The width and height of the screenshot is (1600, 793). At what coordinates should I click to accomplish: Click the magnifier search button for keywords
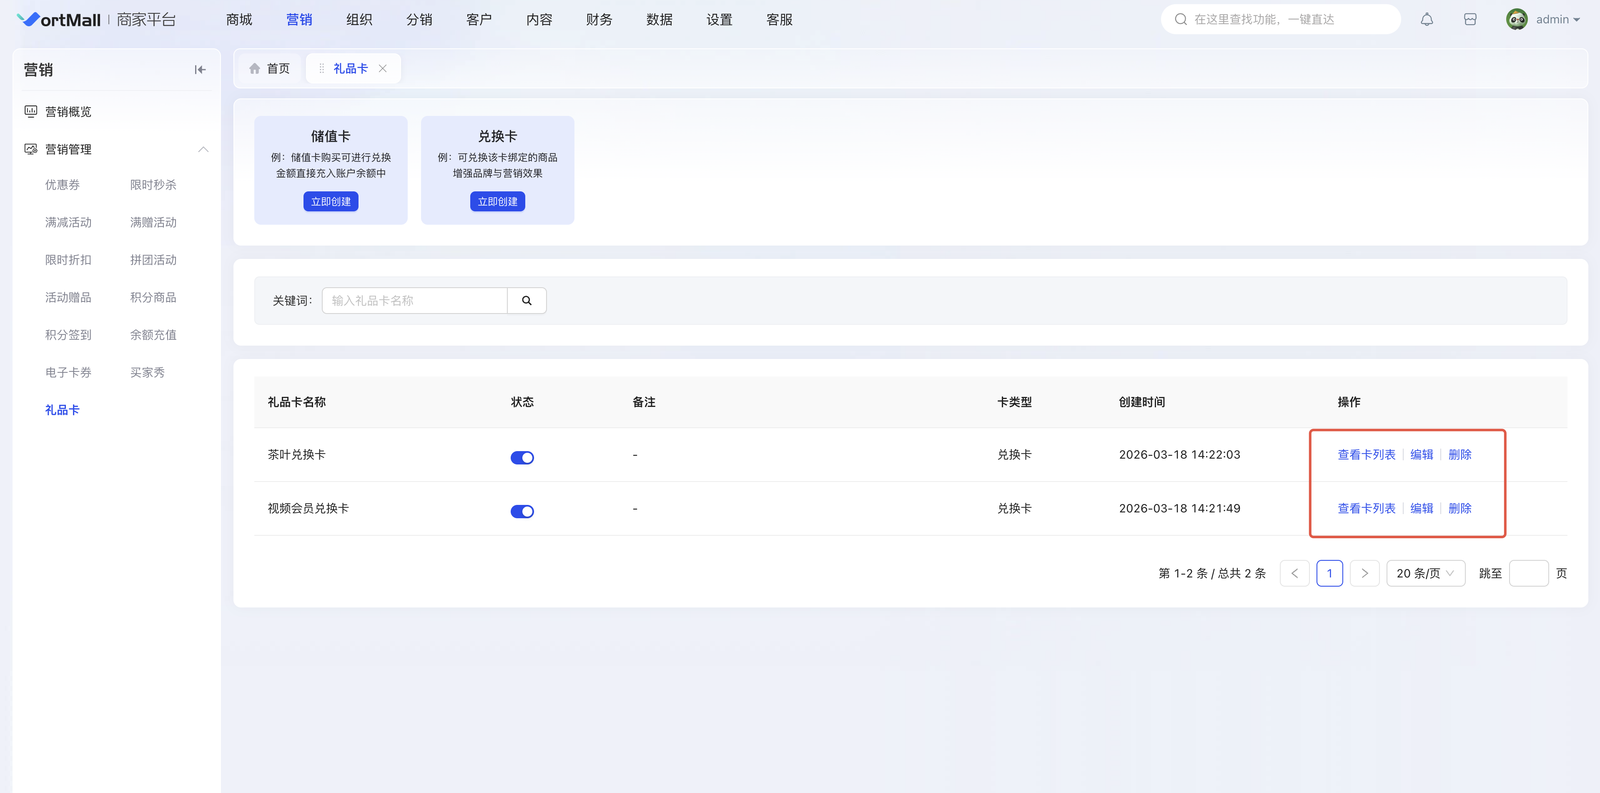527,301
